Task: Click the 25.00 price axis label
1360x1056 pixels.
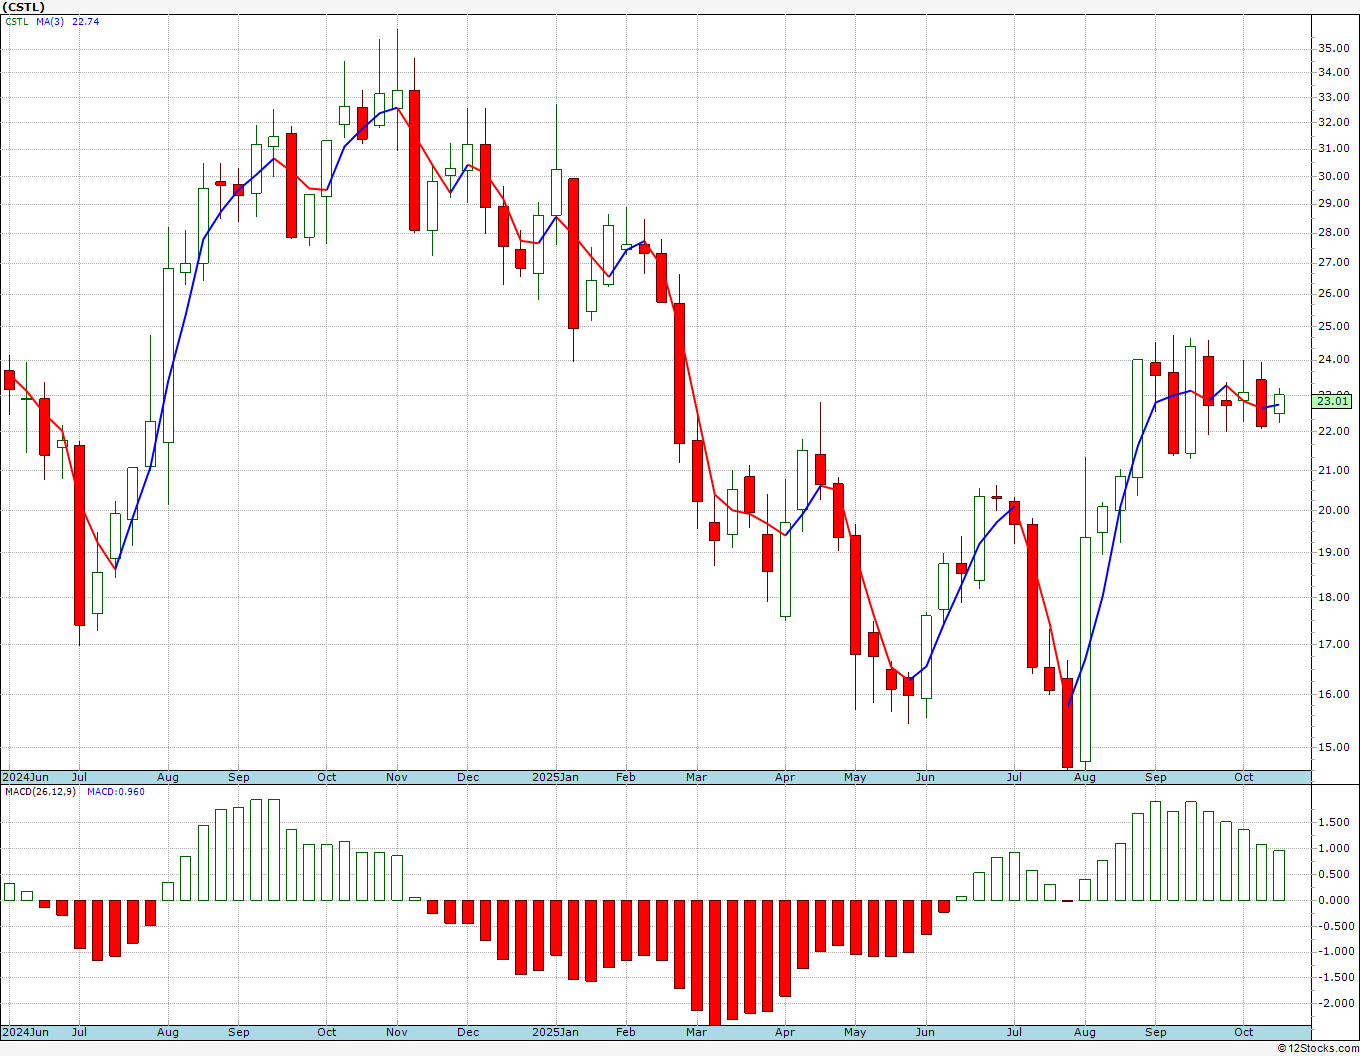Action: (1332, 326)
